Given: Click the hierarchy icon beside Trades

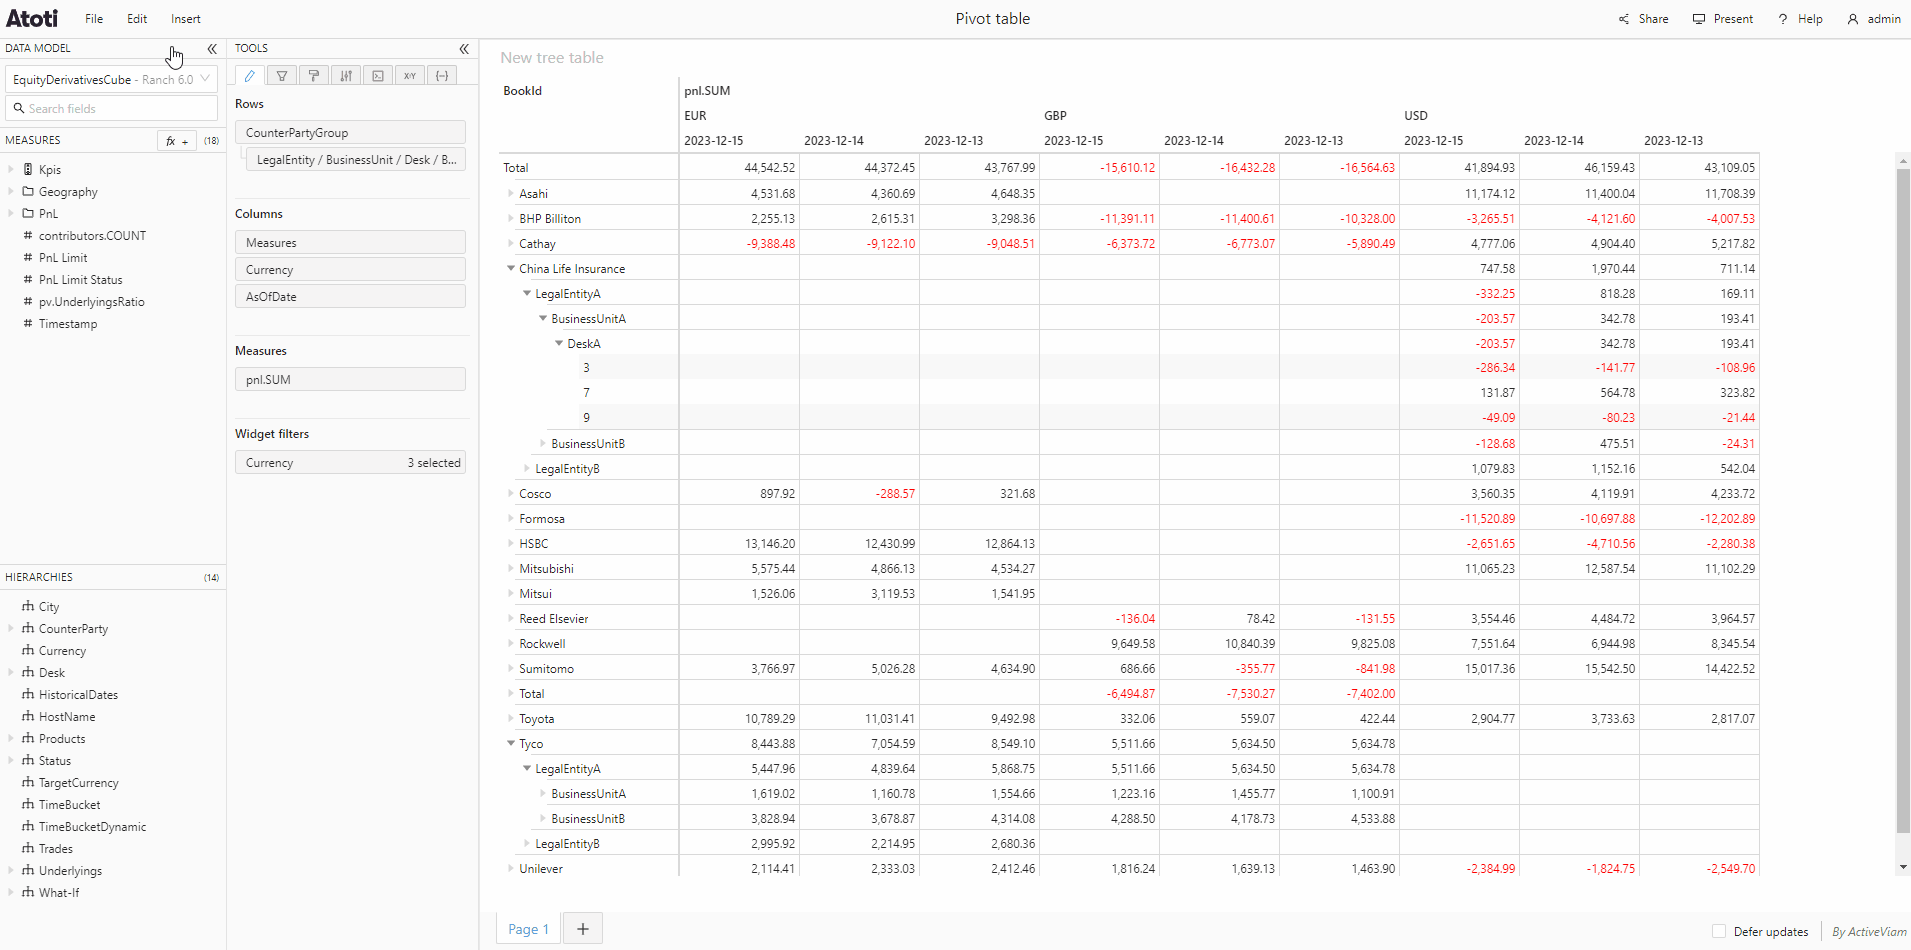Looking at the screenshot, I should point(28,848).
